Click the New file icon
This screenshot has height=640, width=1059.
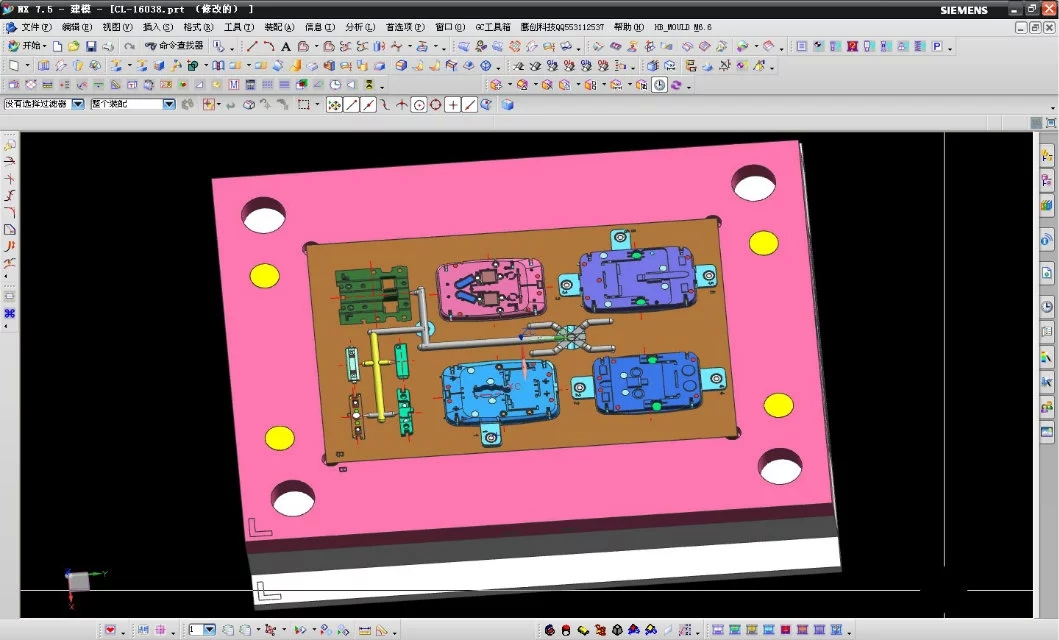tap(58, 47)
